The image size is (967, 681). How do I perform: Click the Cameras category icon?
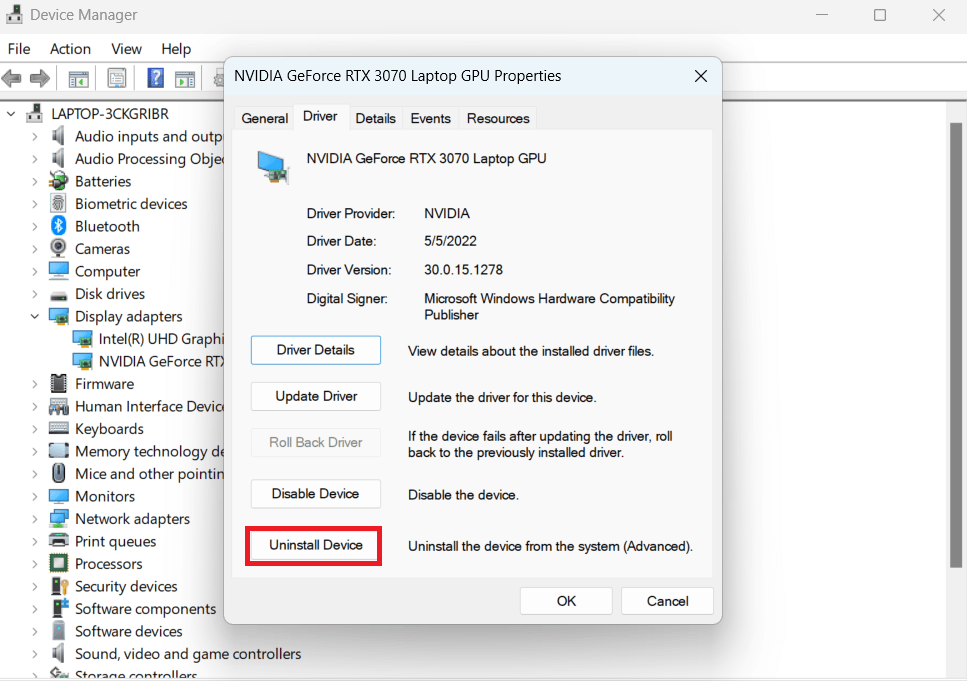click(59, 249)
